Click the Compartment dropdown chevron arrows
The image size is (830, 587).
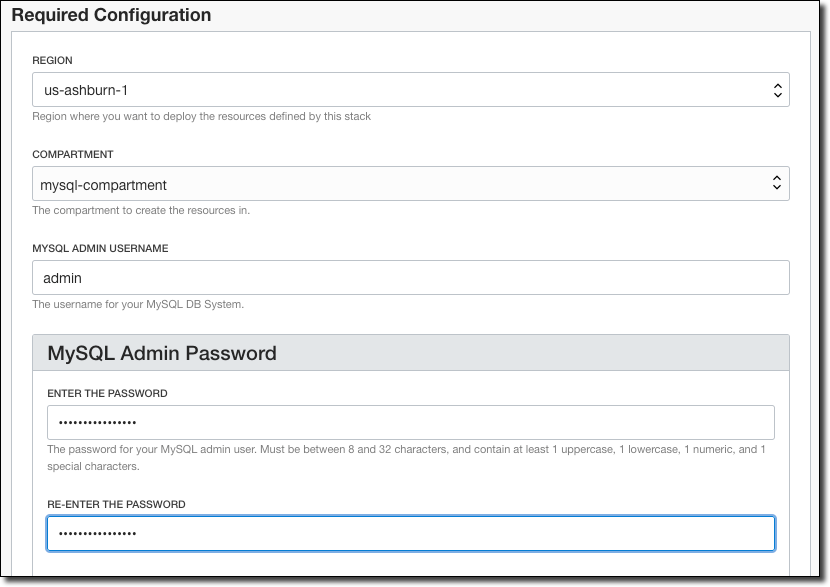(x=777, y=184)
